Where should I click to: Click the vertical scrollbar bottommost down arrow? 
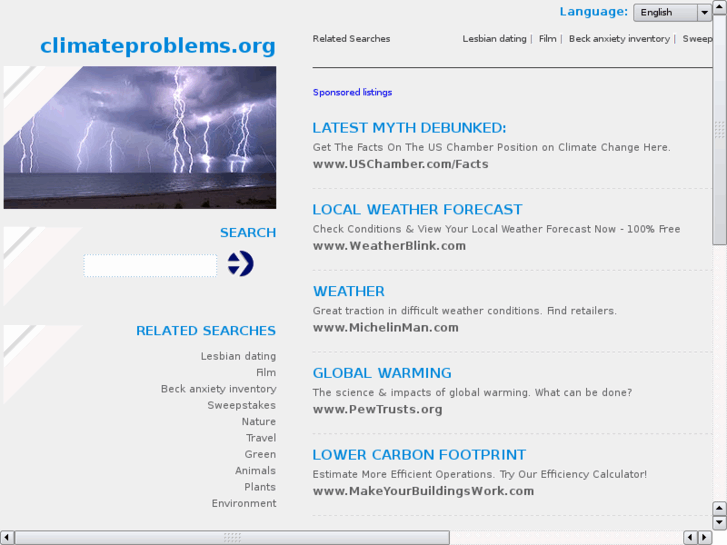(x=720, y=523)
